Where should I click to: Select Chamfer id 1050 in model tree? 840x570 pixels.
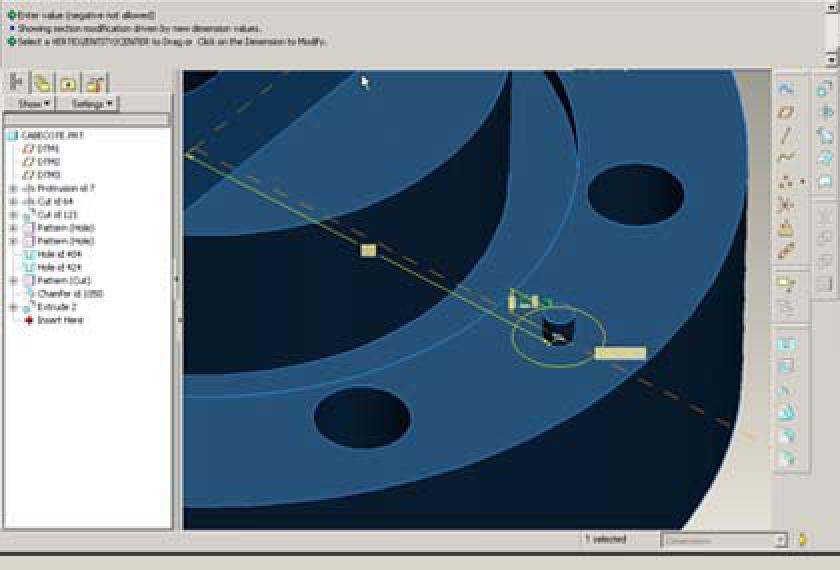(69, 294)
